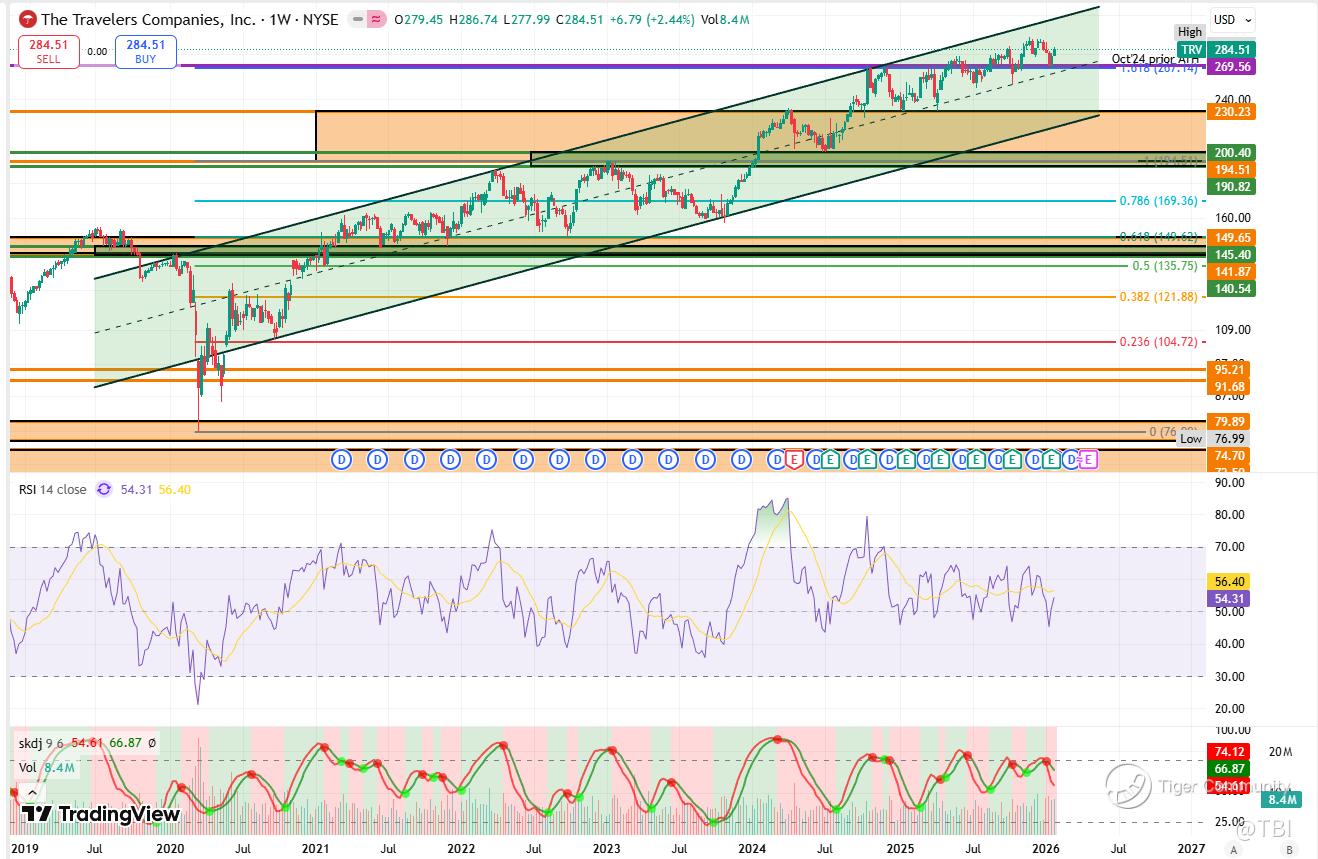Click the 2025 label on time axis
Viewport: 1318px width, 859px height.
click(900, 848)
